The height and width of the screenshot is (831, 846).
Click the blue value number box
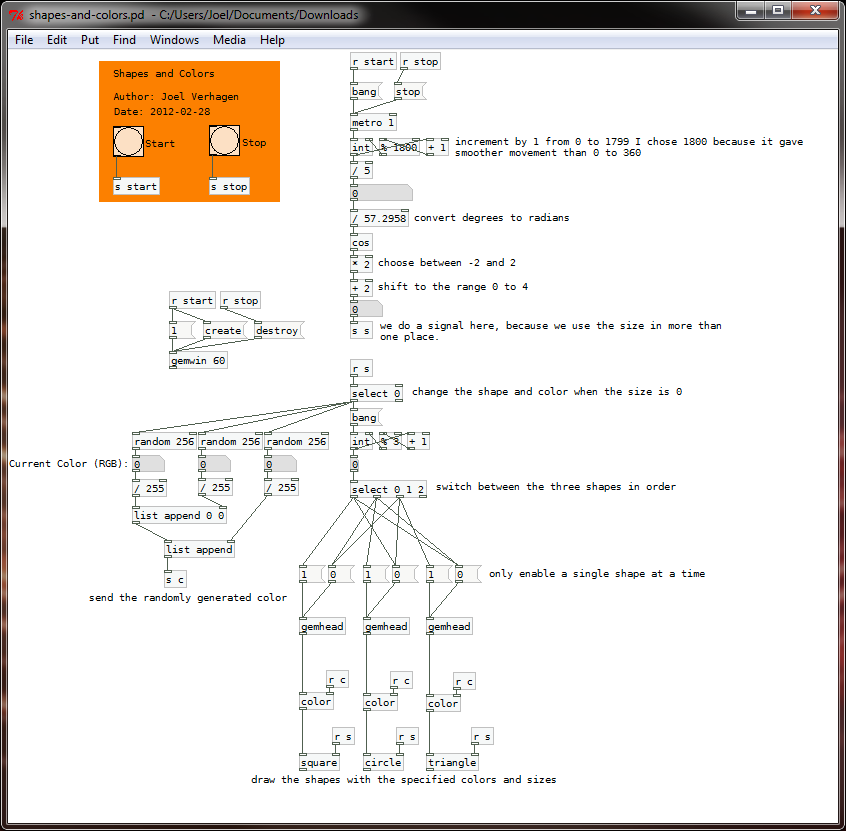[280, 464]
